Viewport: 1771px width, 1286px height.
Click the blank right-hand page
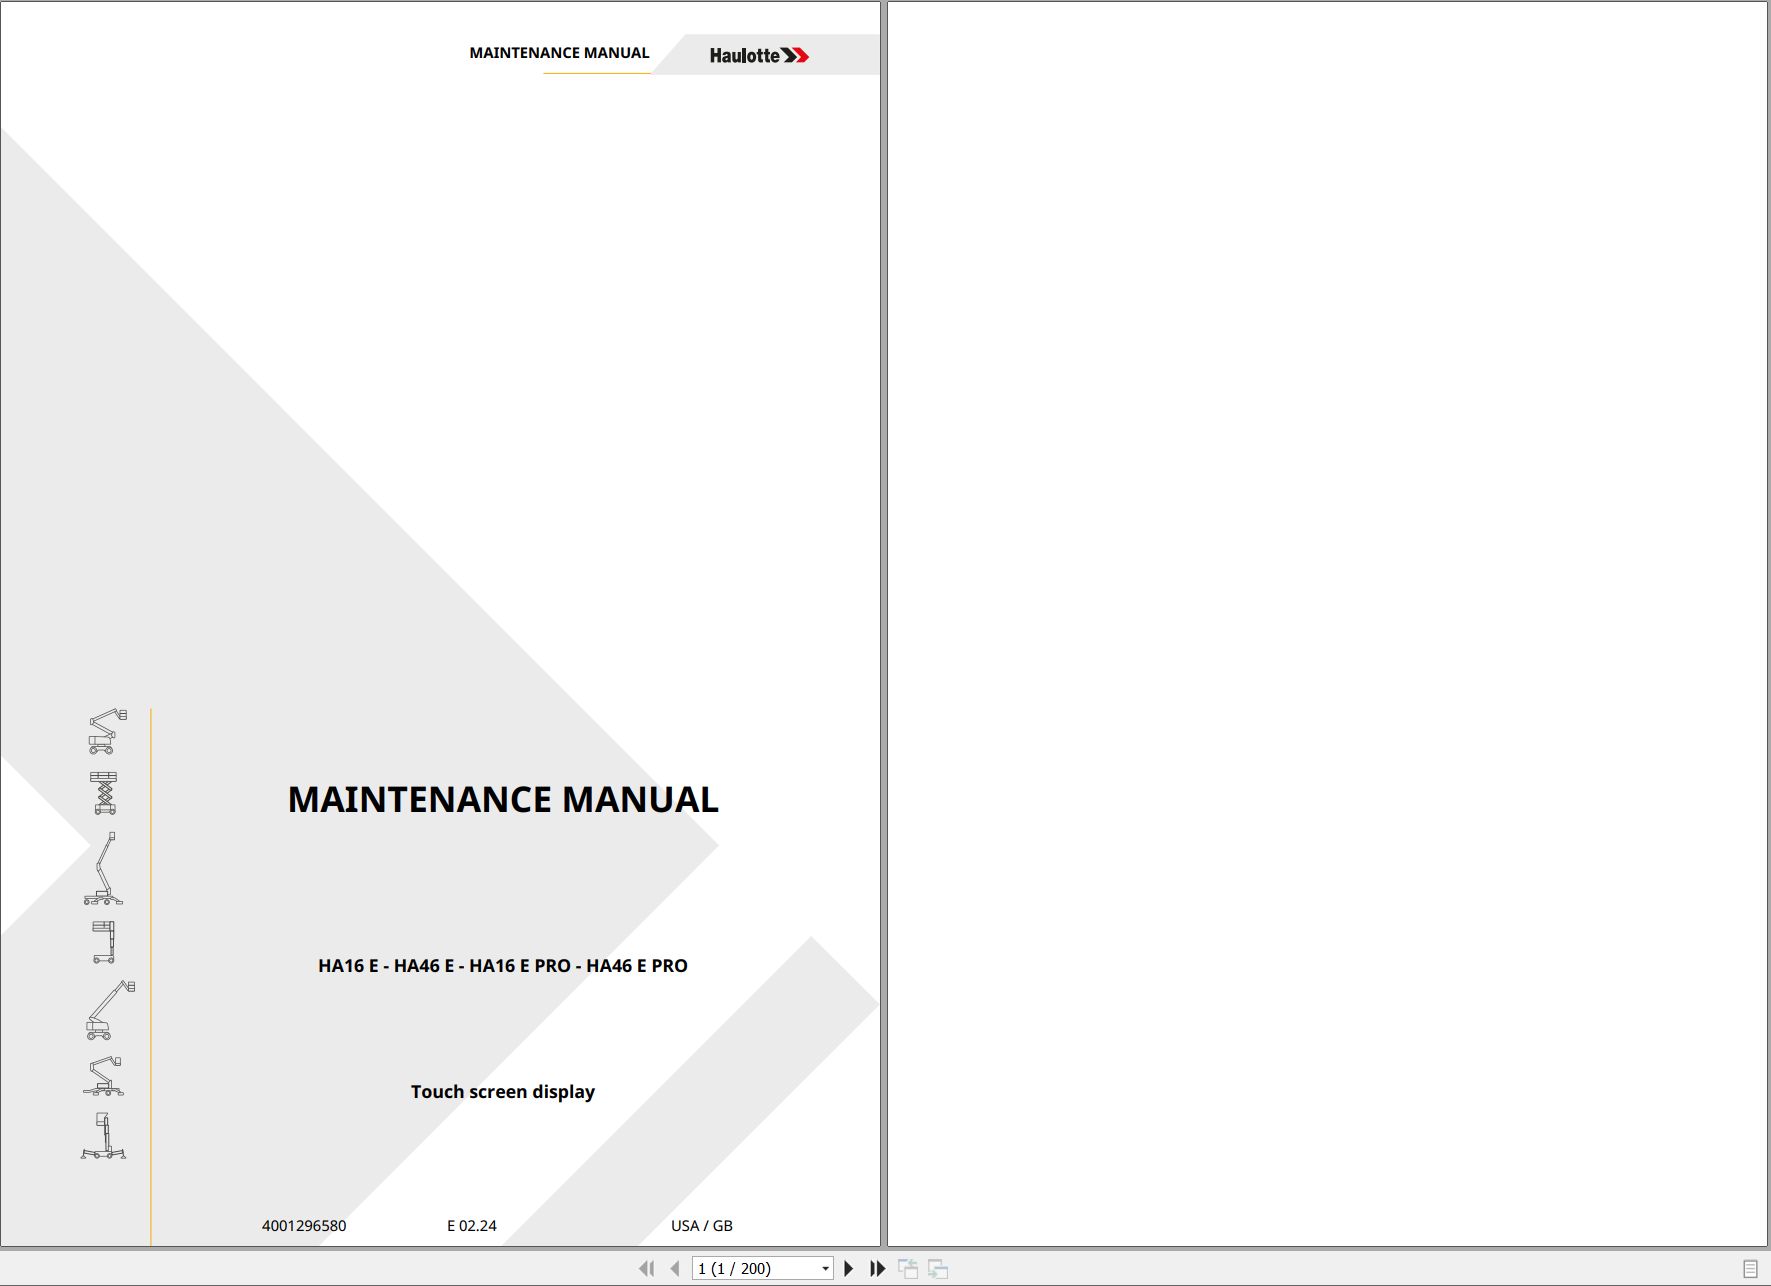tap(1327, 624)
